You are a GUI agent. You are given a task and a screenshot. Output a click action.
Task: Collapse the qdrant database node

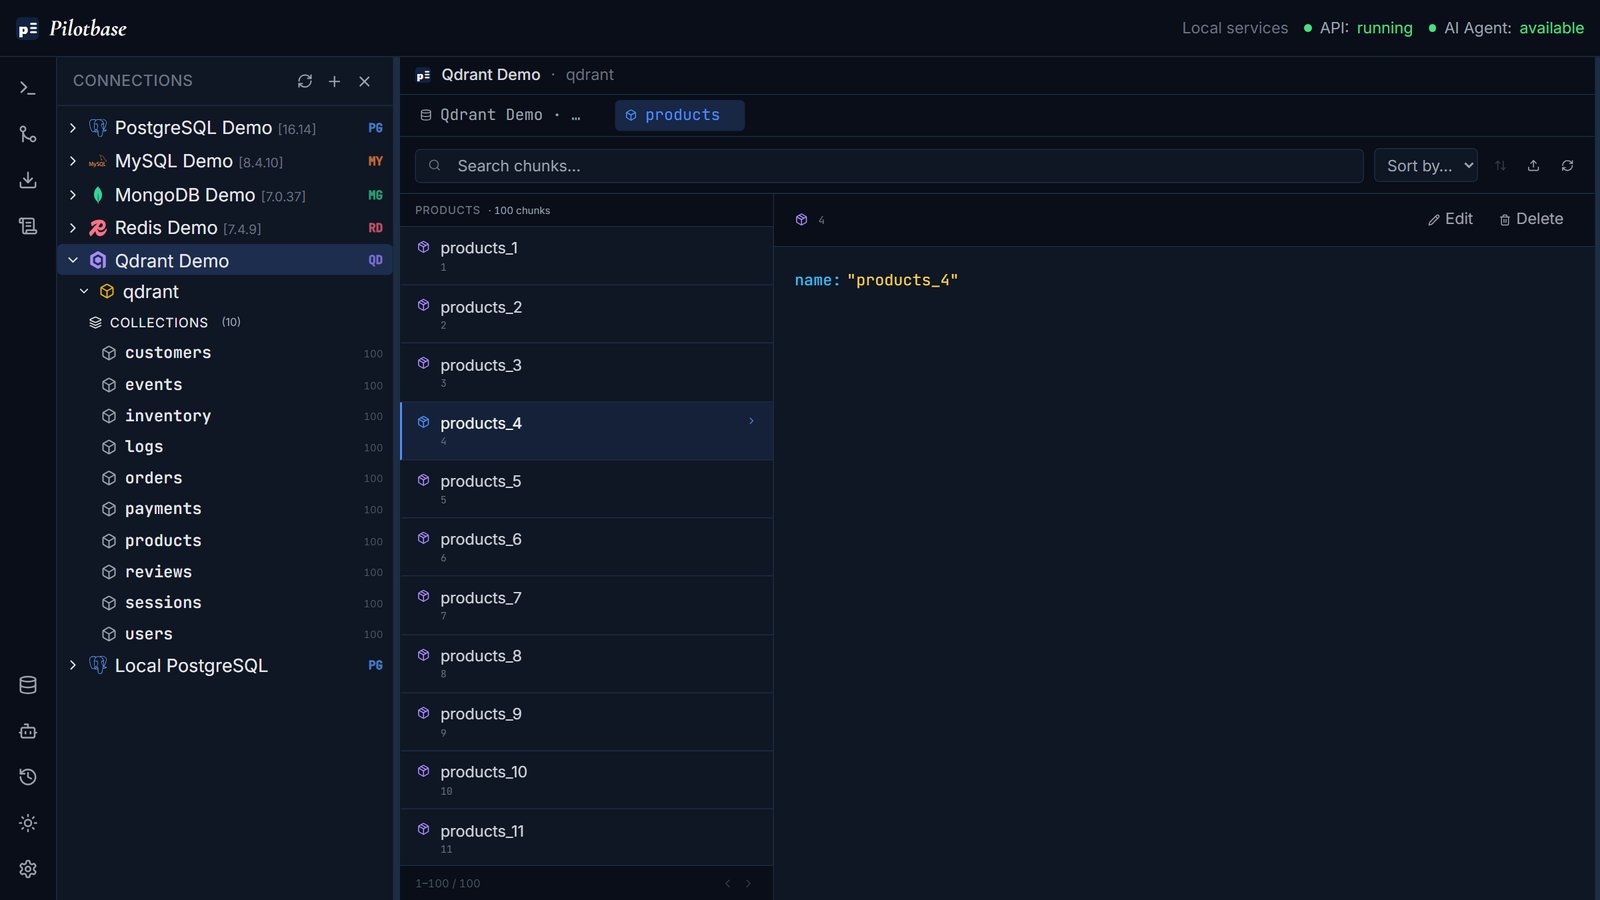tap(84, 291)
